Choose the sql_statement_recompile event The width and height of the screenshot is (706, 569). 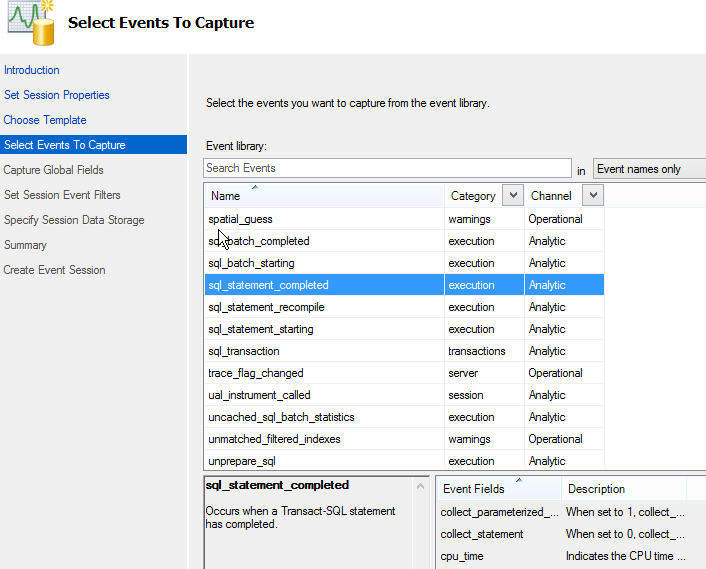coord(266,307)
